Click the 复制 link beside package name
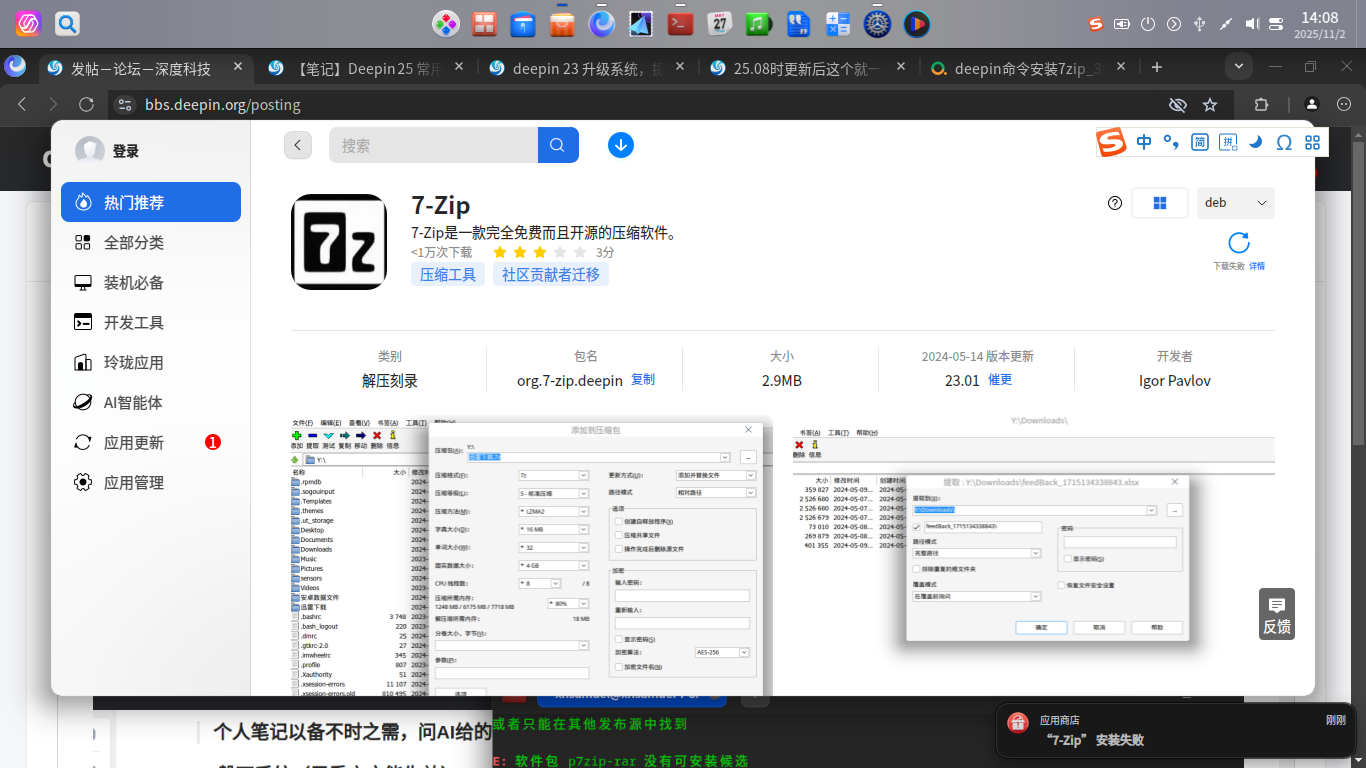 pos(643,380)
